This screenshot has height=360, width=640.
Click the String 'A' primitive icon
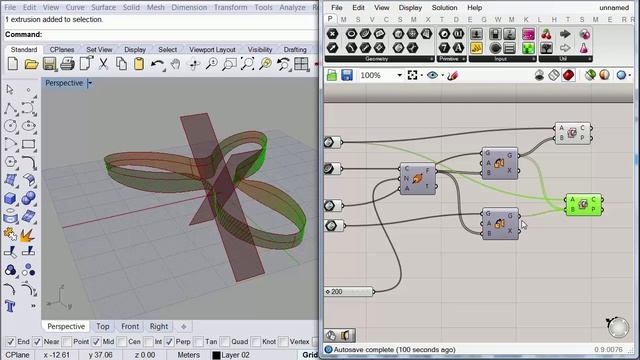click(x=458, y=48)
